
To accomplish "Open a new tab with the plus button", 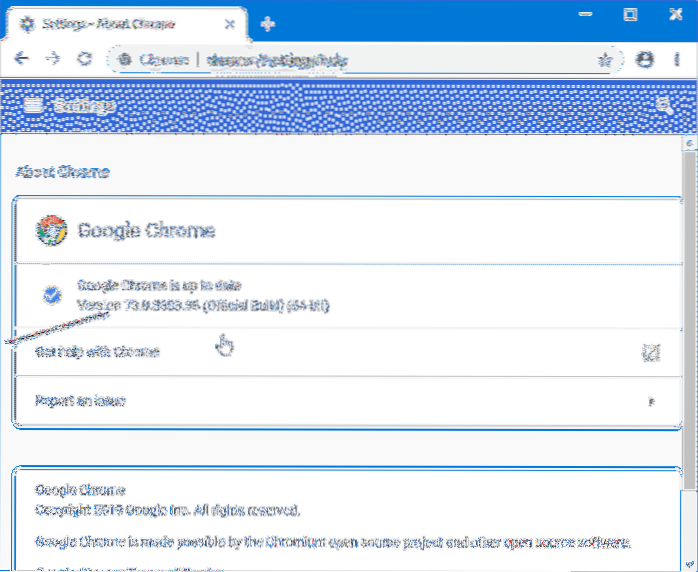I will point(267,22).
